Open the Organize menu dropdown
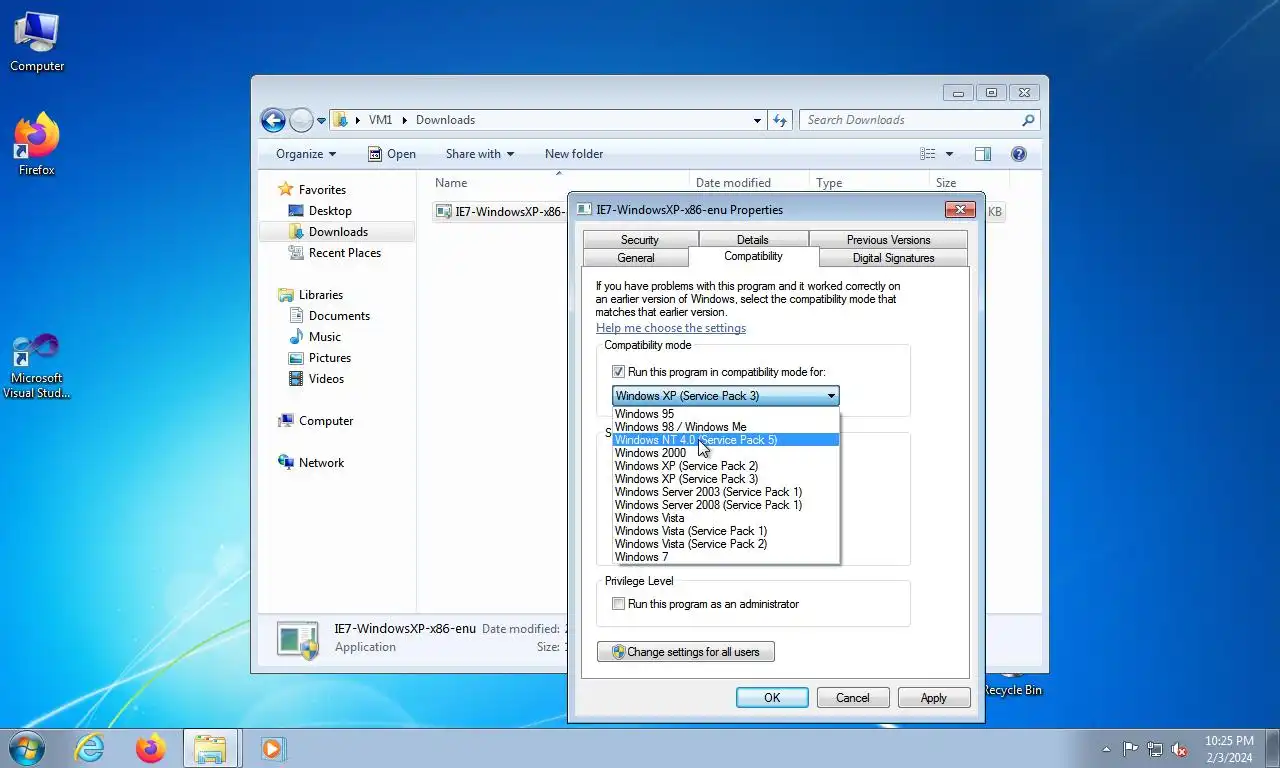The image size is (1280, 768). pos(306,154)
